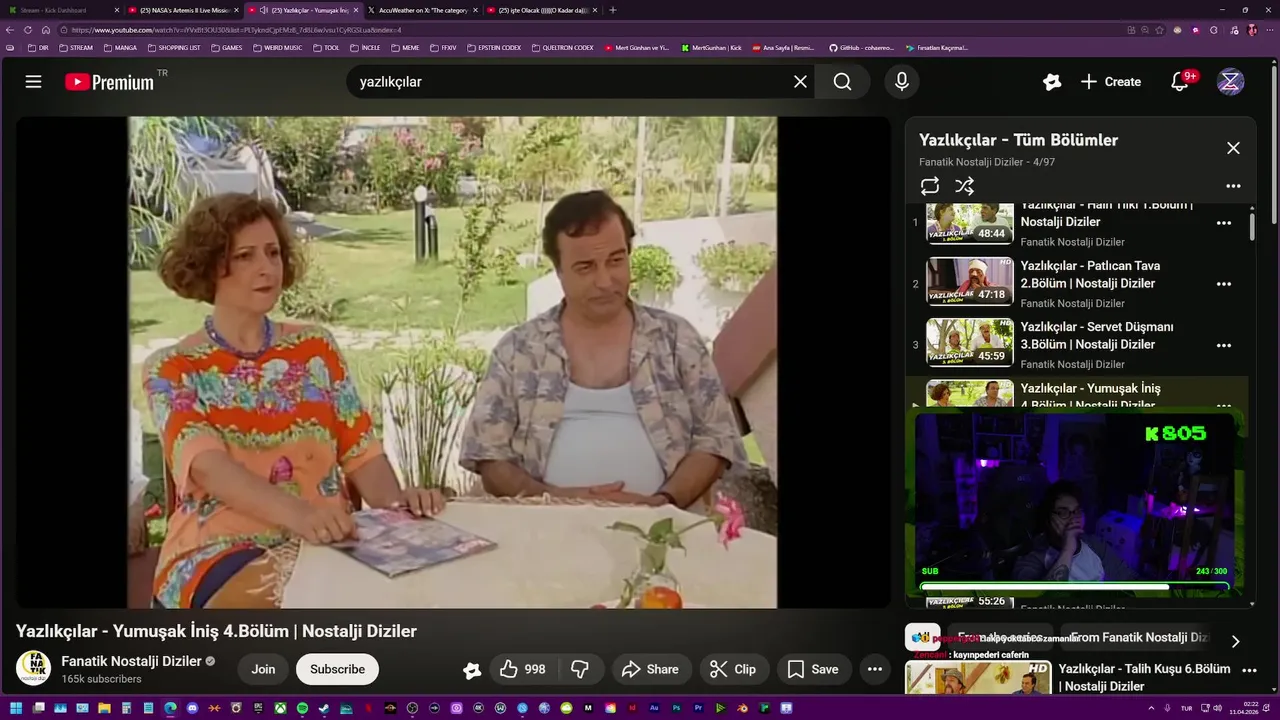Open Xbox app from the taskbar
The image size is (1280, 720).
(x=280, y=708)
